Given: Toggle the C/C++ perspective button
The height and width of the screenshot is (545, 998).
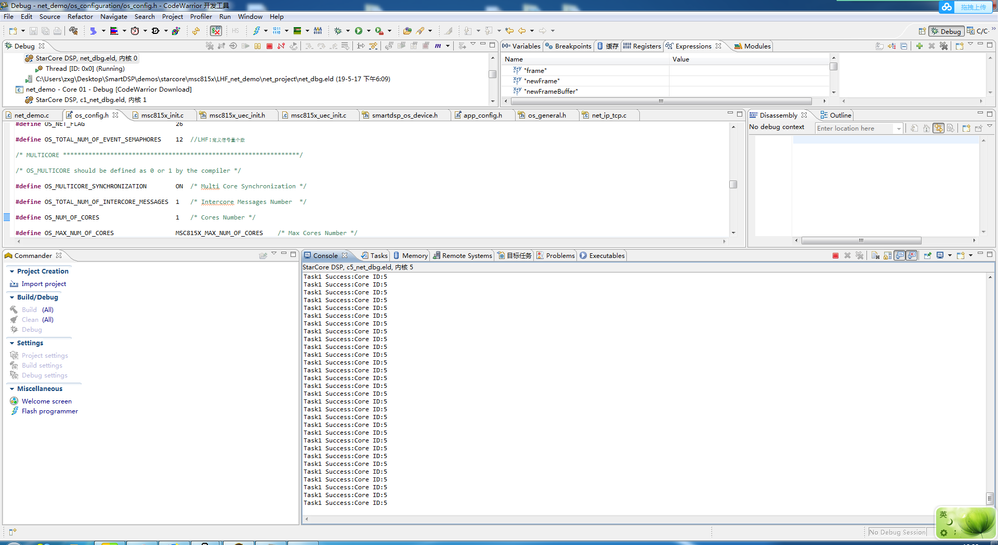Looking at the screenshot, I should [x=978, y=31].
